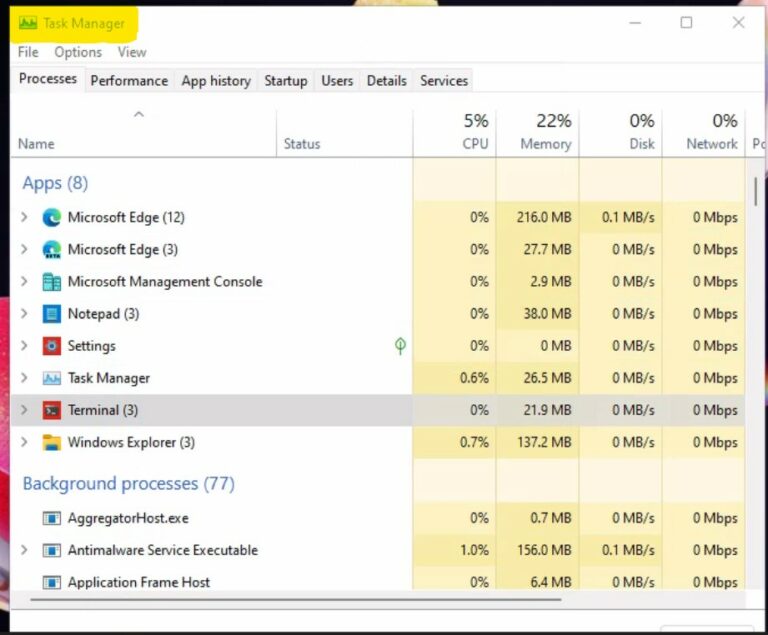Click the vertical scrollbar thumb

756,192
